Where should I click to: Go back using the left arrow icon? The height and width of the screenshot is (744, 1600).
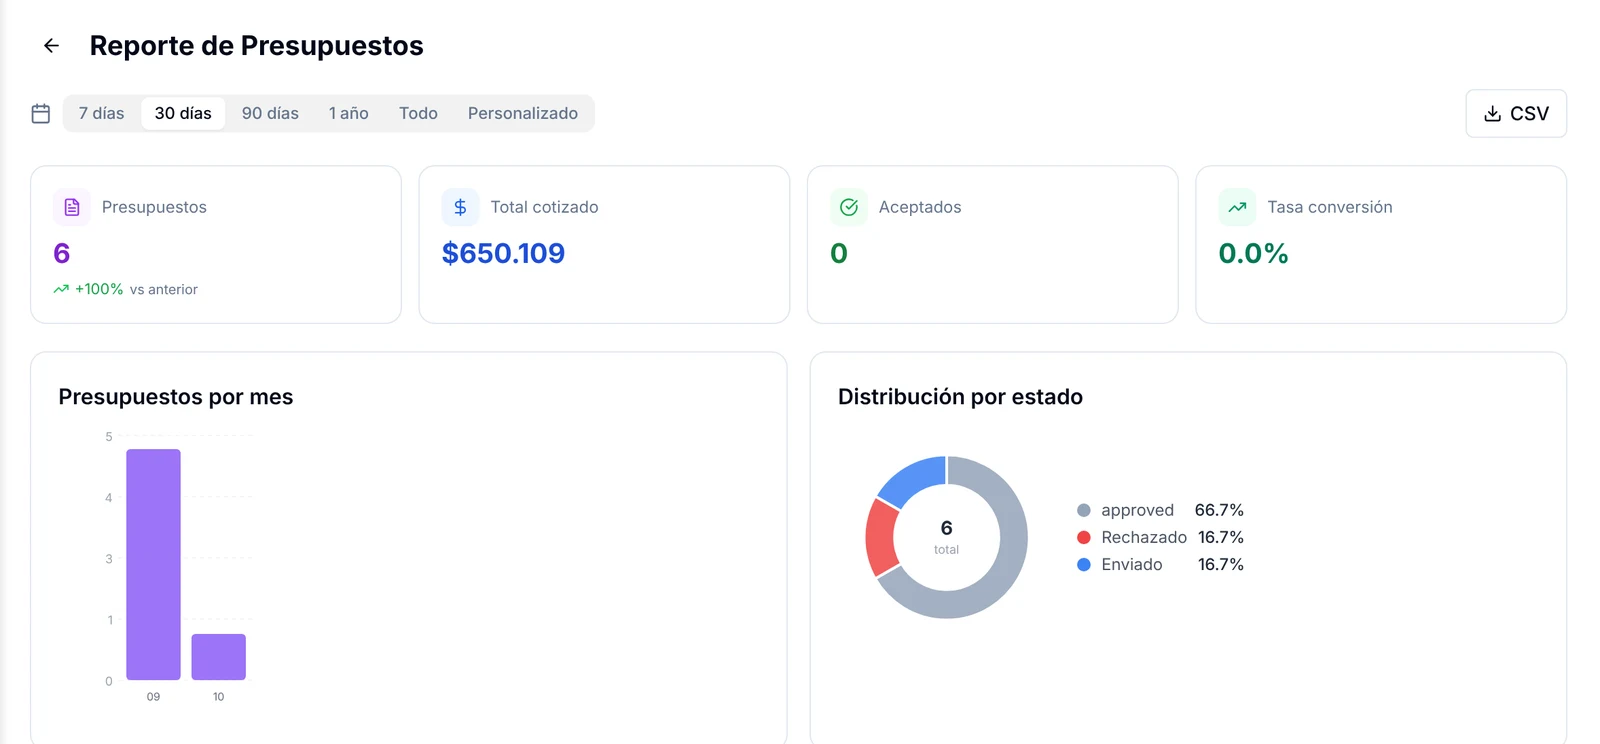coord(51,46)
